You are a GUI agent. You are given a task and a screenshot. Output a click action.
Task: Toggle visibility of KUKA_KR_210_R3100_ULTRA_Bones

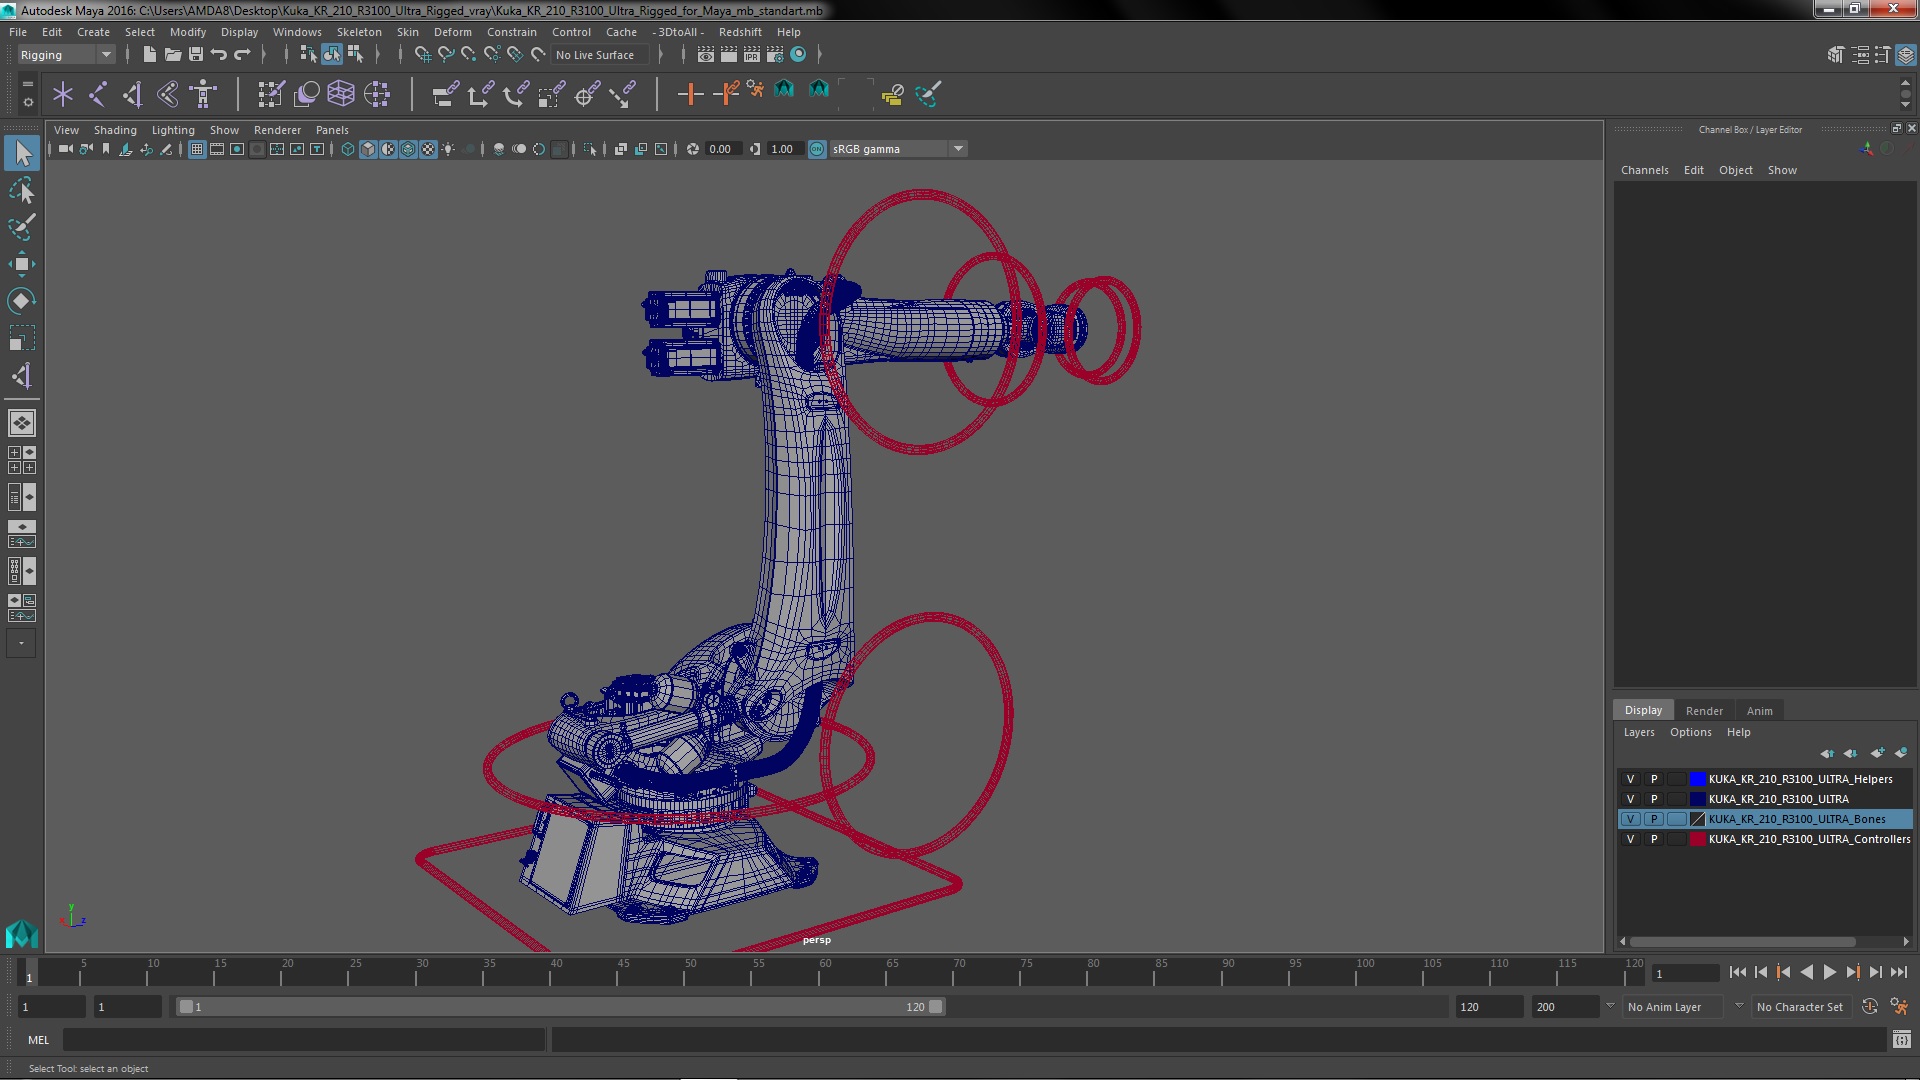point(1631,818)
